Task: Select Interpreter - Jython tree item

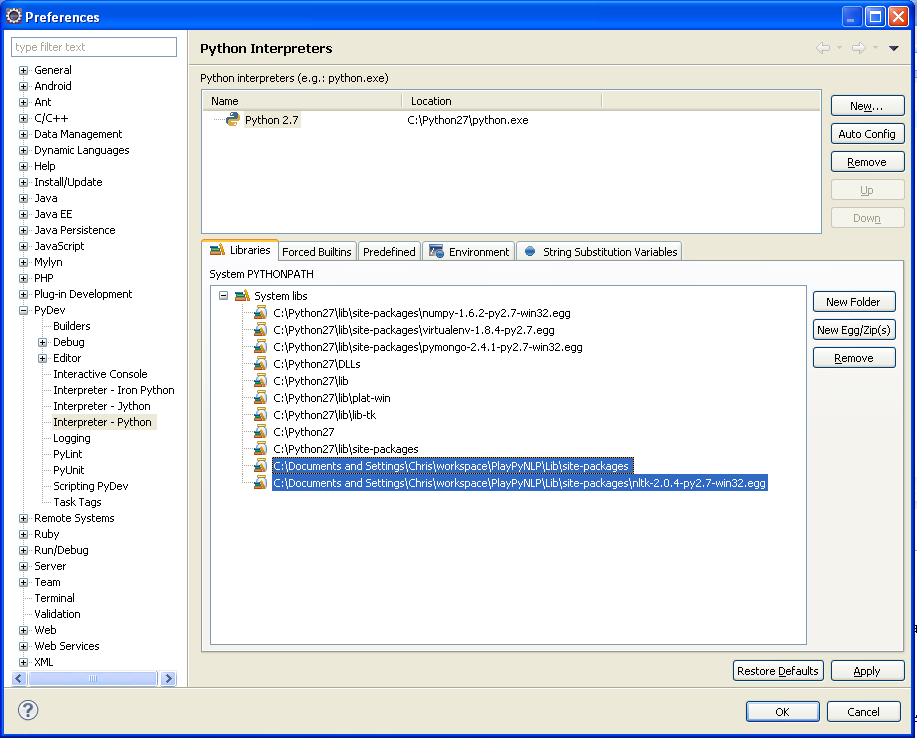Action: 102,406
